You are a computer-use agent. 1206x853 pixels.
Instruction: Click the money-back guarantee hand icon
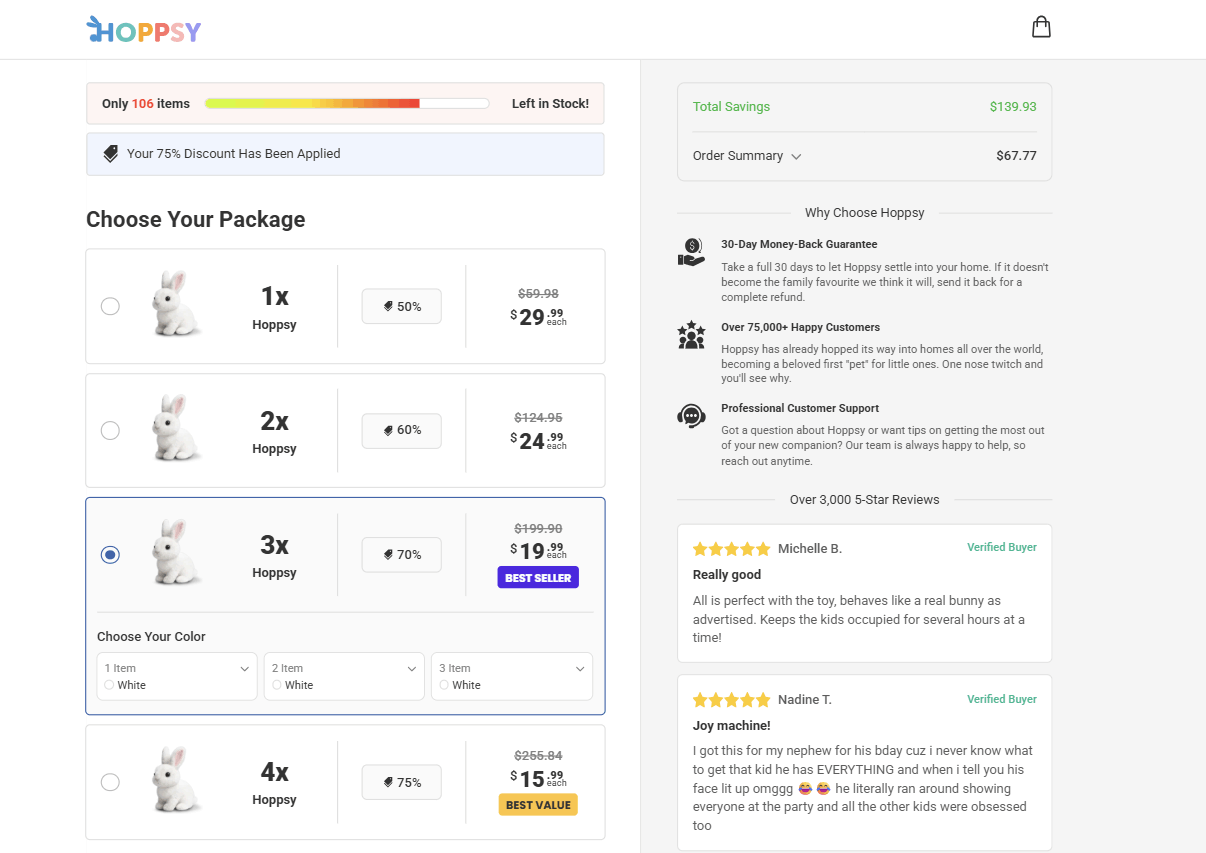pyautogui.click(x=691, y=252)
